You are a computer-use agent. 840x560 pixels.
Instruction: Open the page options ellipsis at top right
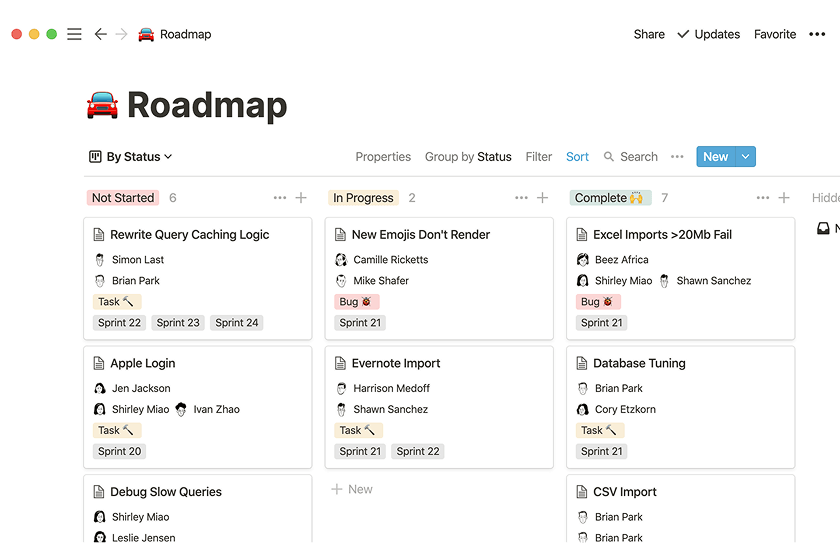[x=817, y=34]
